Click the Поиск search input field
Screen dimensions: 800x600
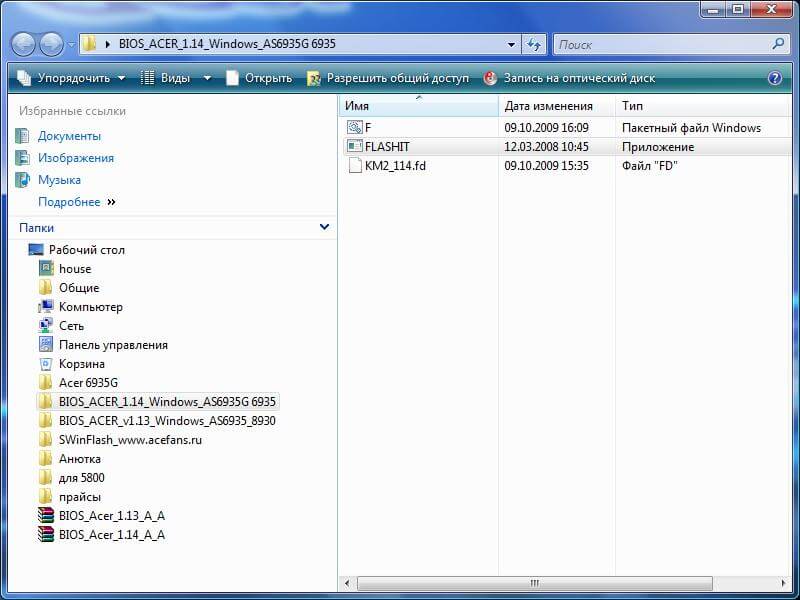click(660, 45)
